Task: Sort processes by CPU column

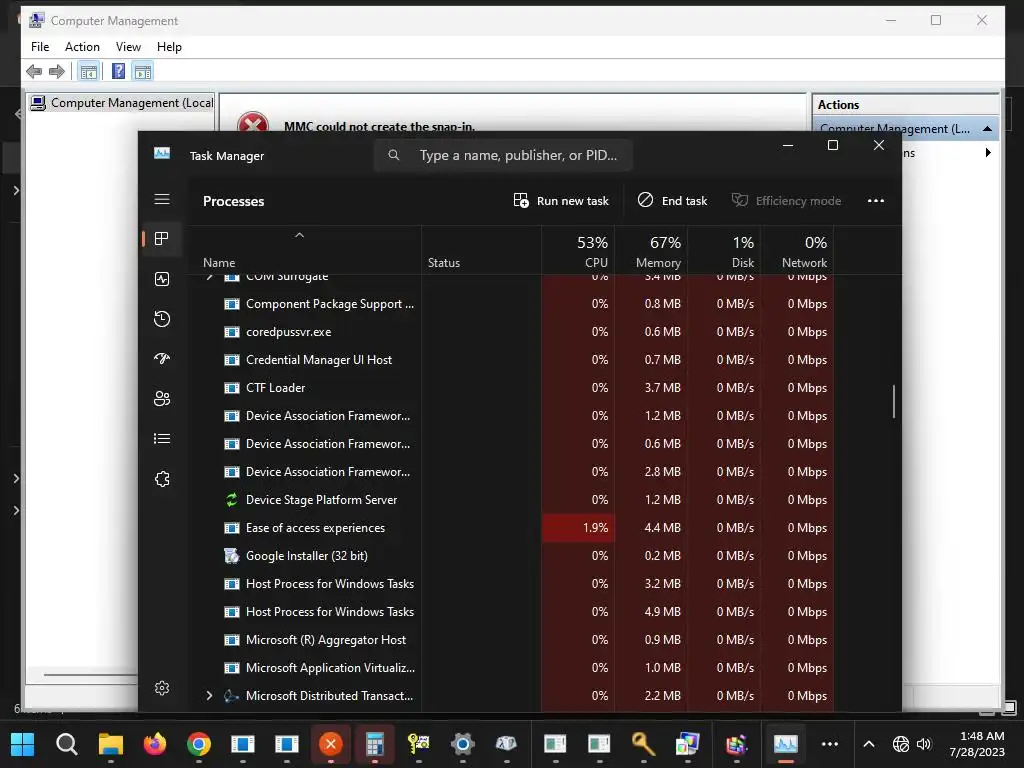Action: (x=578, y=250)
